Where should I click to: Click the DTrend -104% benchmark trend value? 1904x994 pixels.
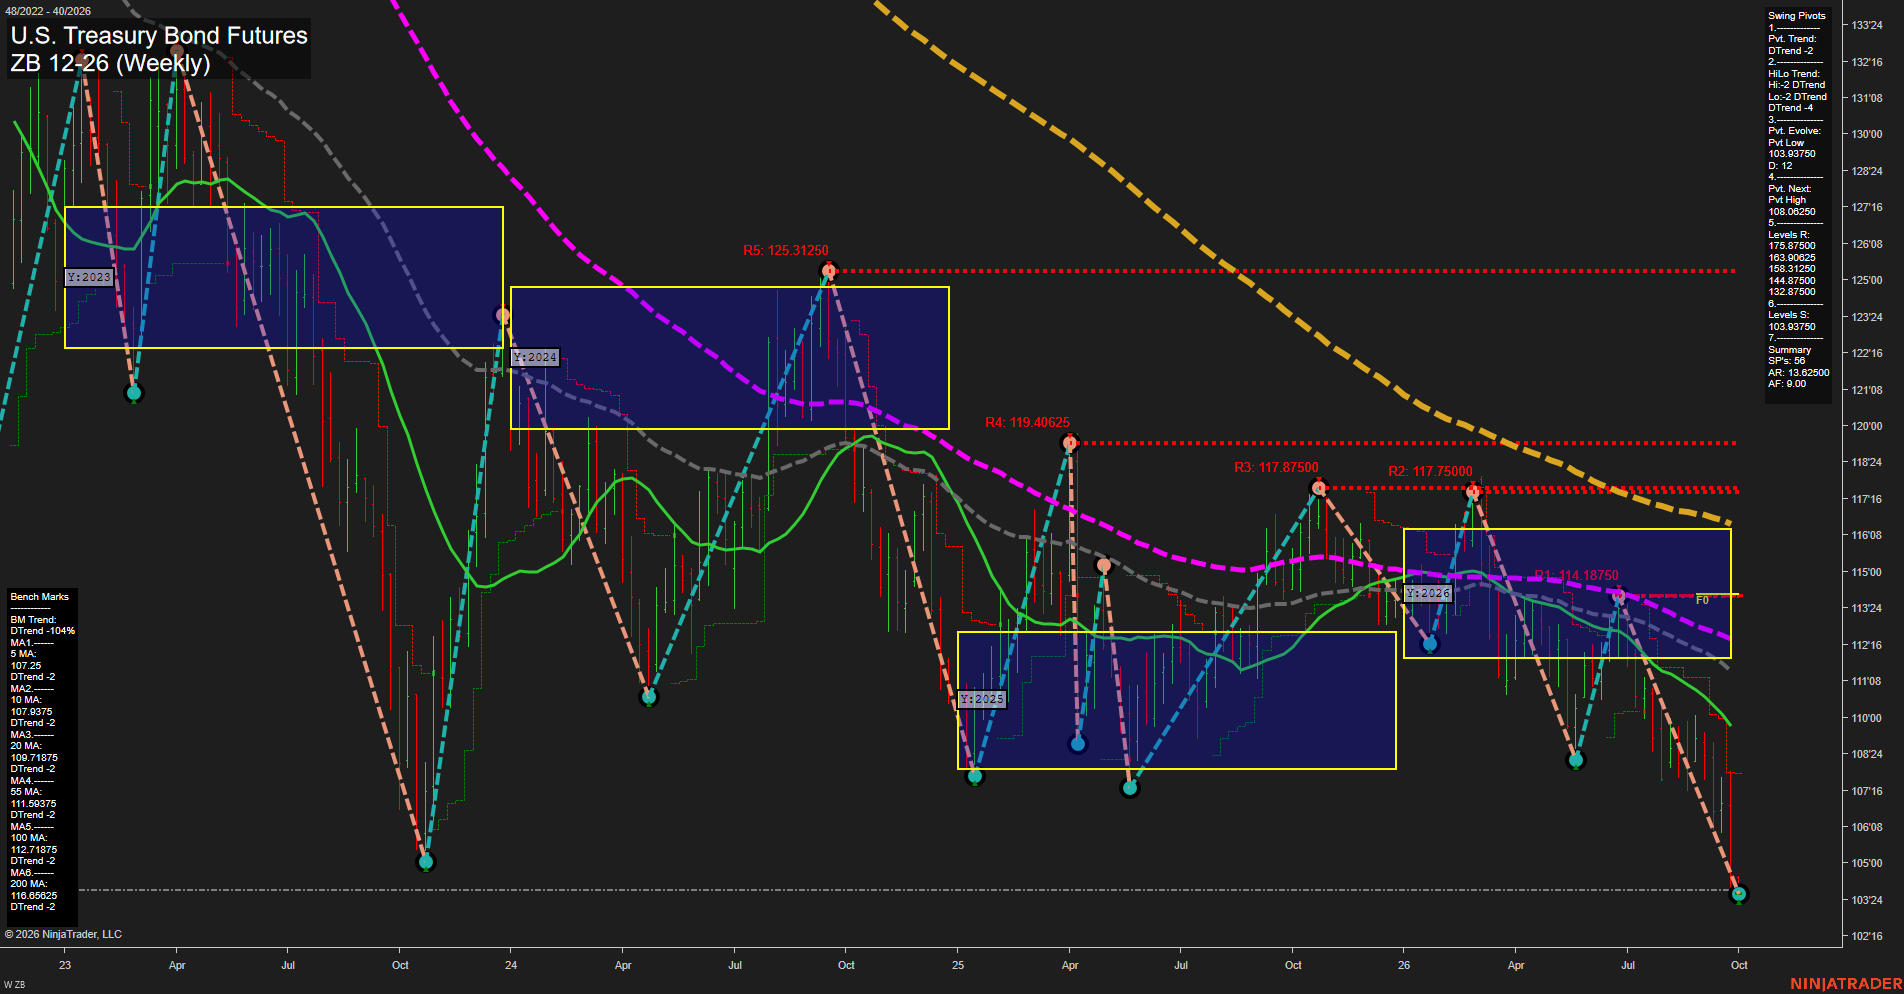click(43, 631)
